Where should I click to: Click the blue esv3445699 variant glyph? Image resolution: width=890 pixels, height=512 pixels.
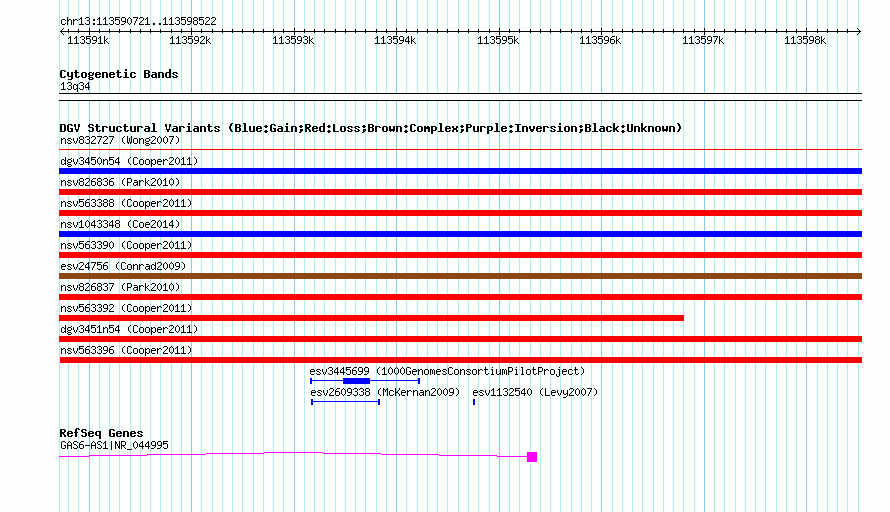[x=365, y=381]
